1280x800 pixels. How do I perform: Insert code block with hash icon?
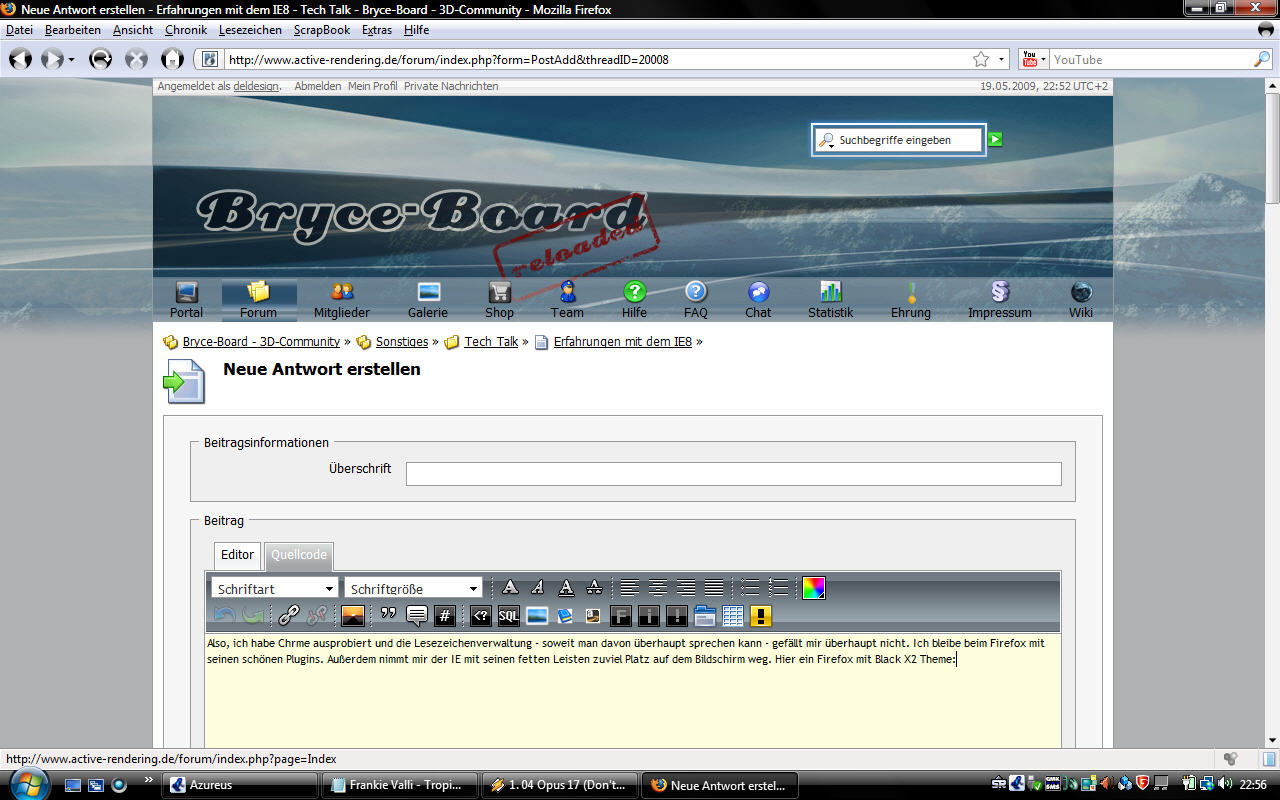click(x=445, y=616)
